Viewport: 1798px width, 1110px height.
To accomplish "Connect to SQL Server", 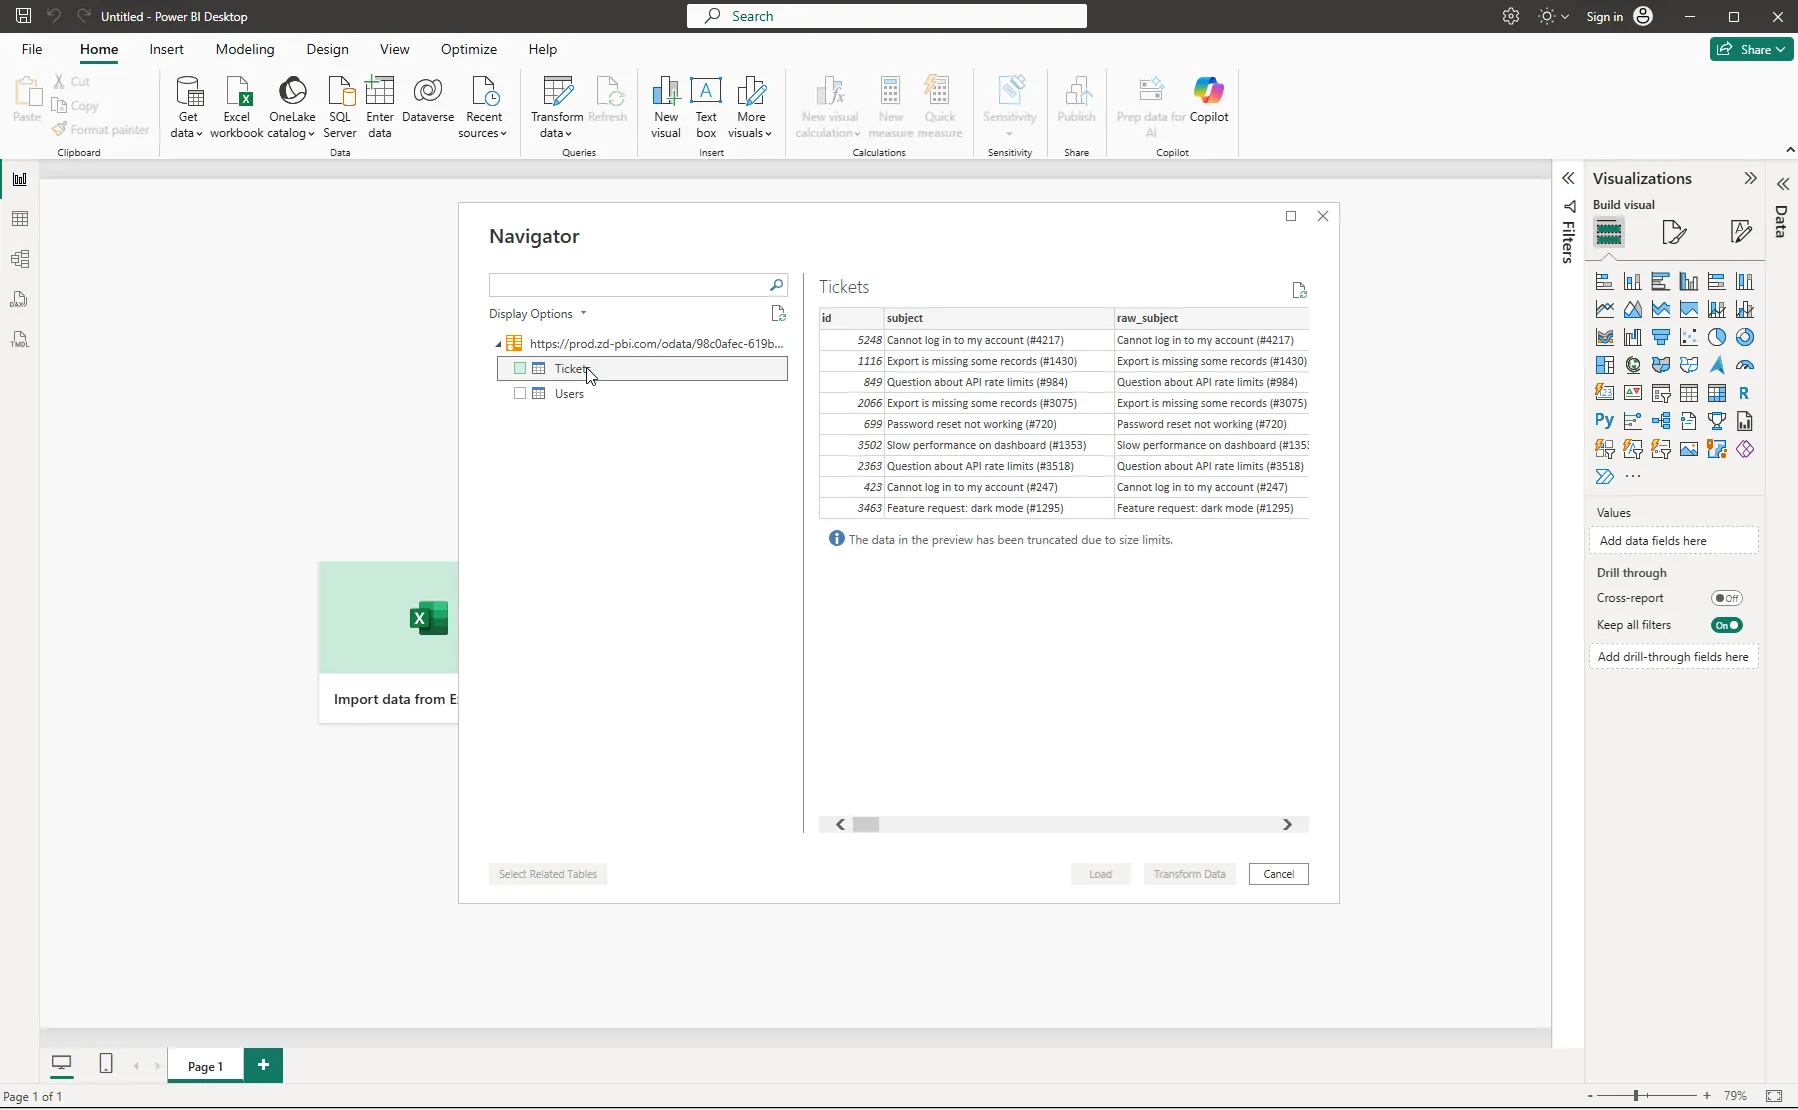I will pyautogui.click(x=340, y=107).
